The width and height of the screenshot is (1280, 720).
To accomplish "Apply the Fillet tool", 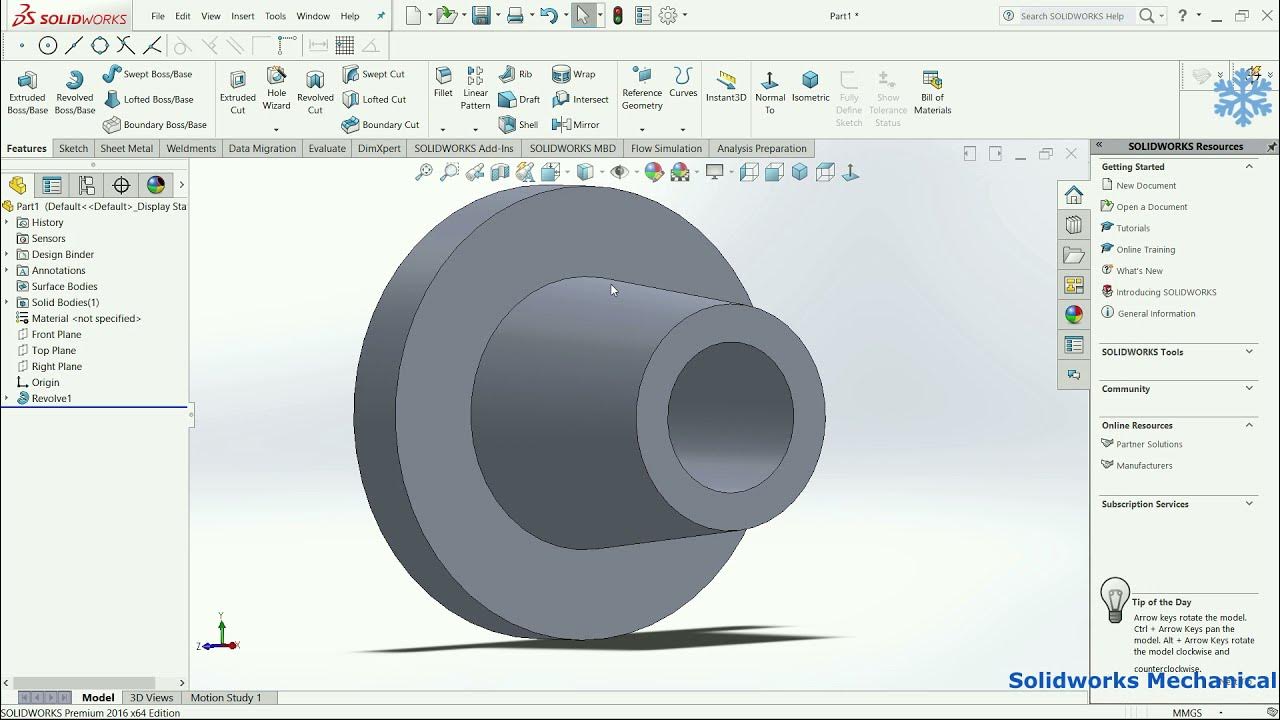I will (443, 83).
